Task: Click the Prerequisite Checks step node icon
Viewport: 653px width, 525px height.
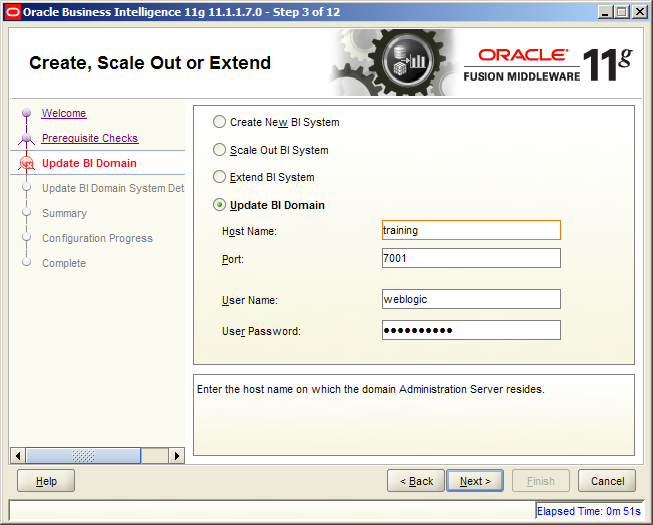Action: pyautogui.click(x=27, y=139)
